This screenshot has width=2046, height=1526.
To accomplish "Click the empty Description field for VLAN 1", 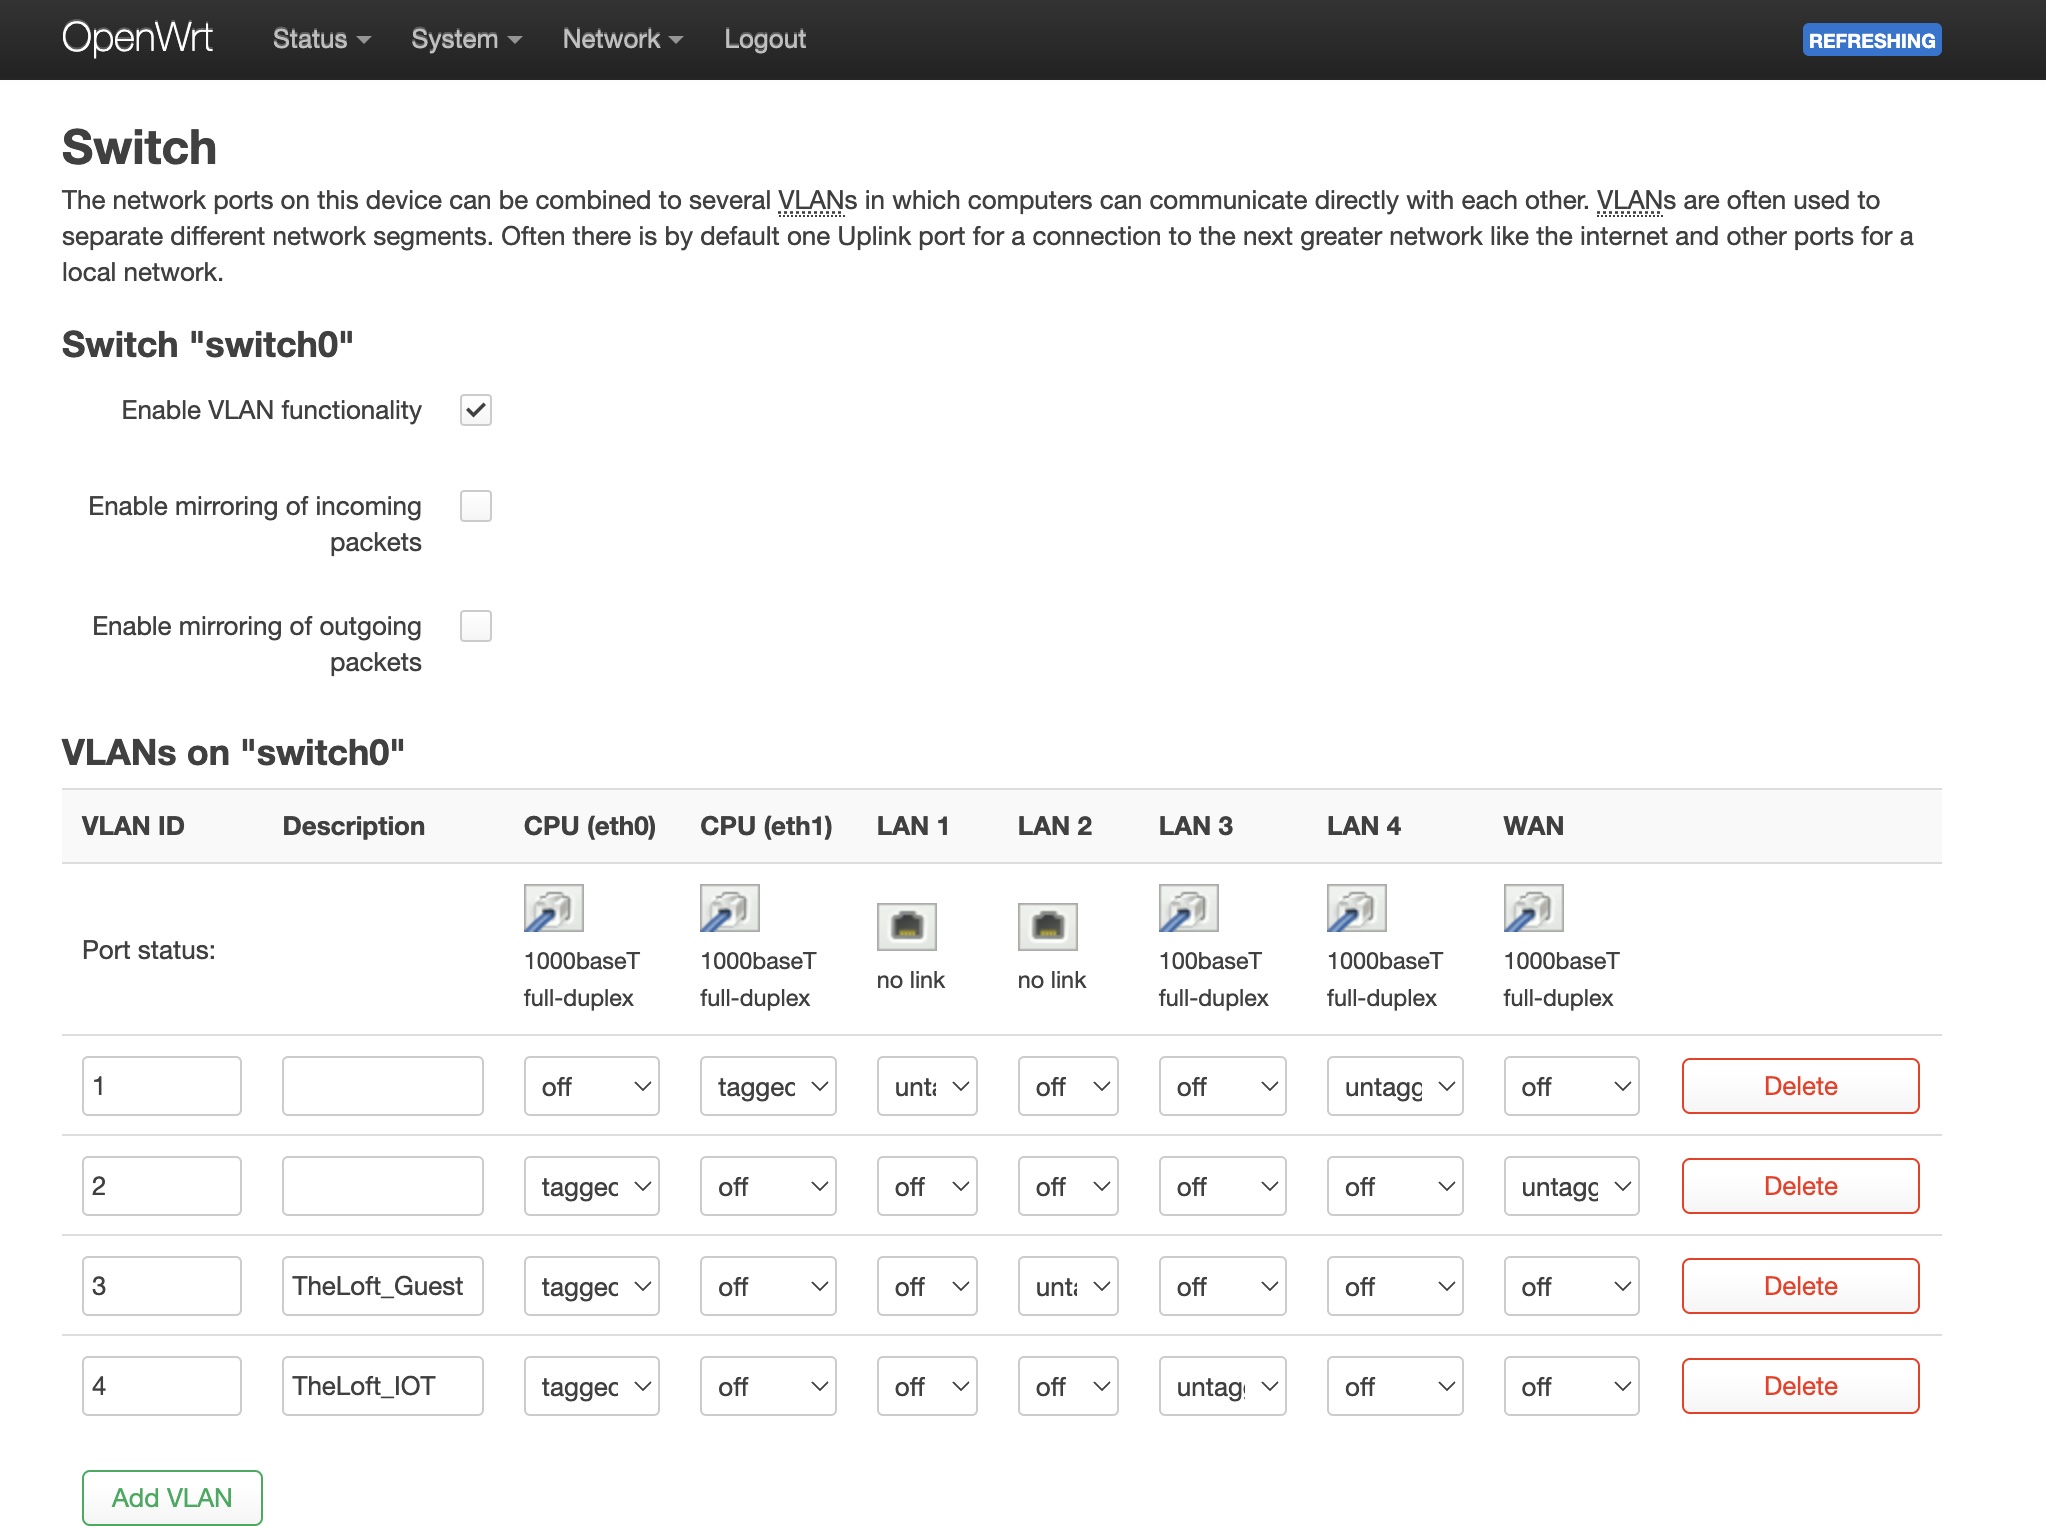I will coord(383,1086).
